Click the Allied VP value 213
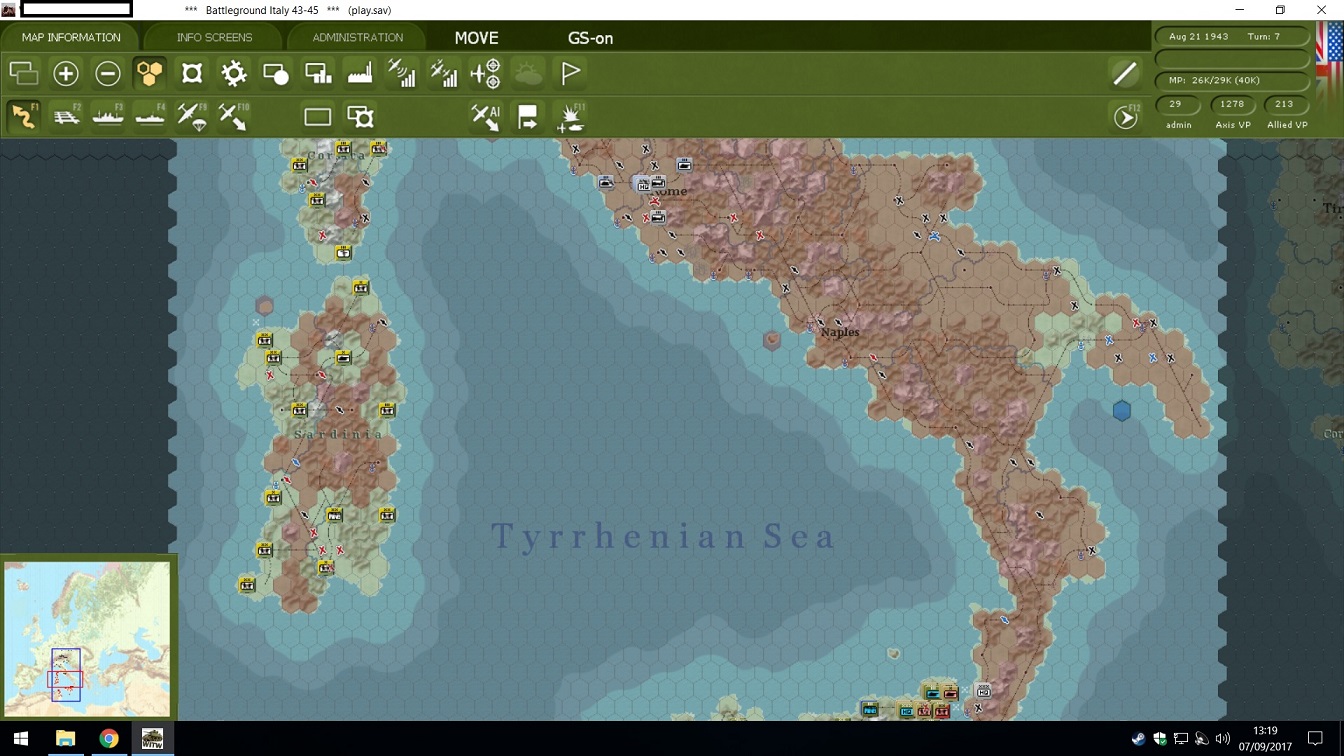This screenshot has width=1344, height=756. pos(1285,104)
